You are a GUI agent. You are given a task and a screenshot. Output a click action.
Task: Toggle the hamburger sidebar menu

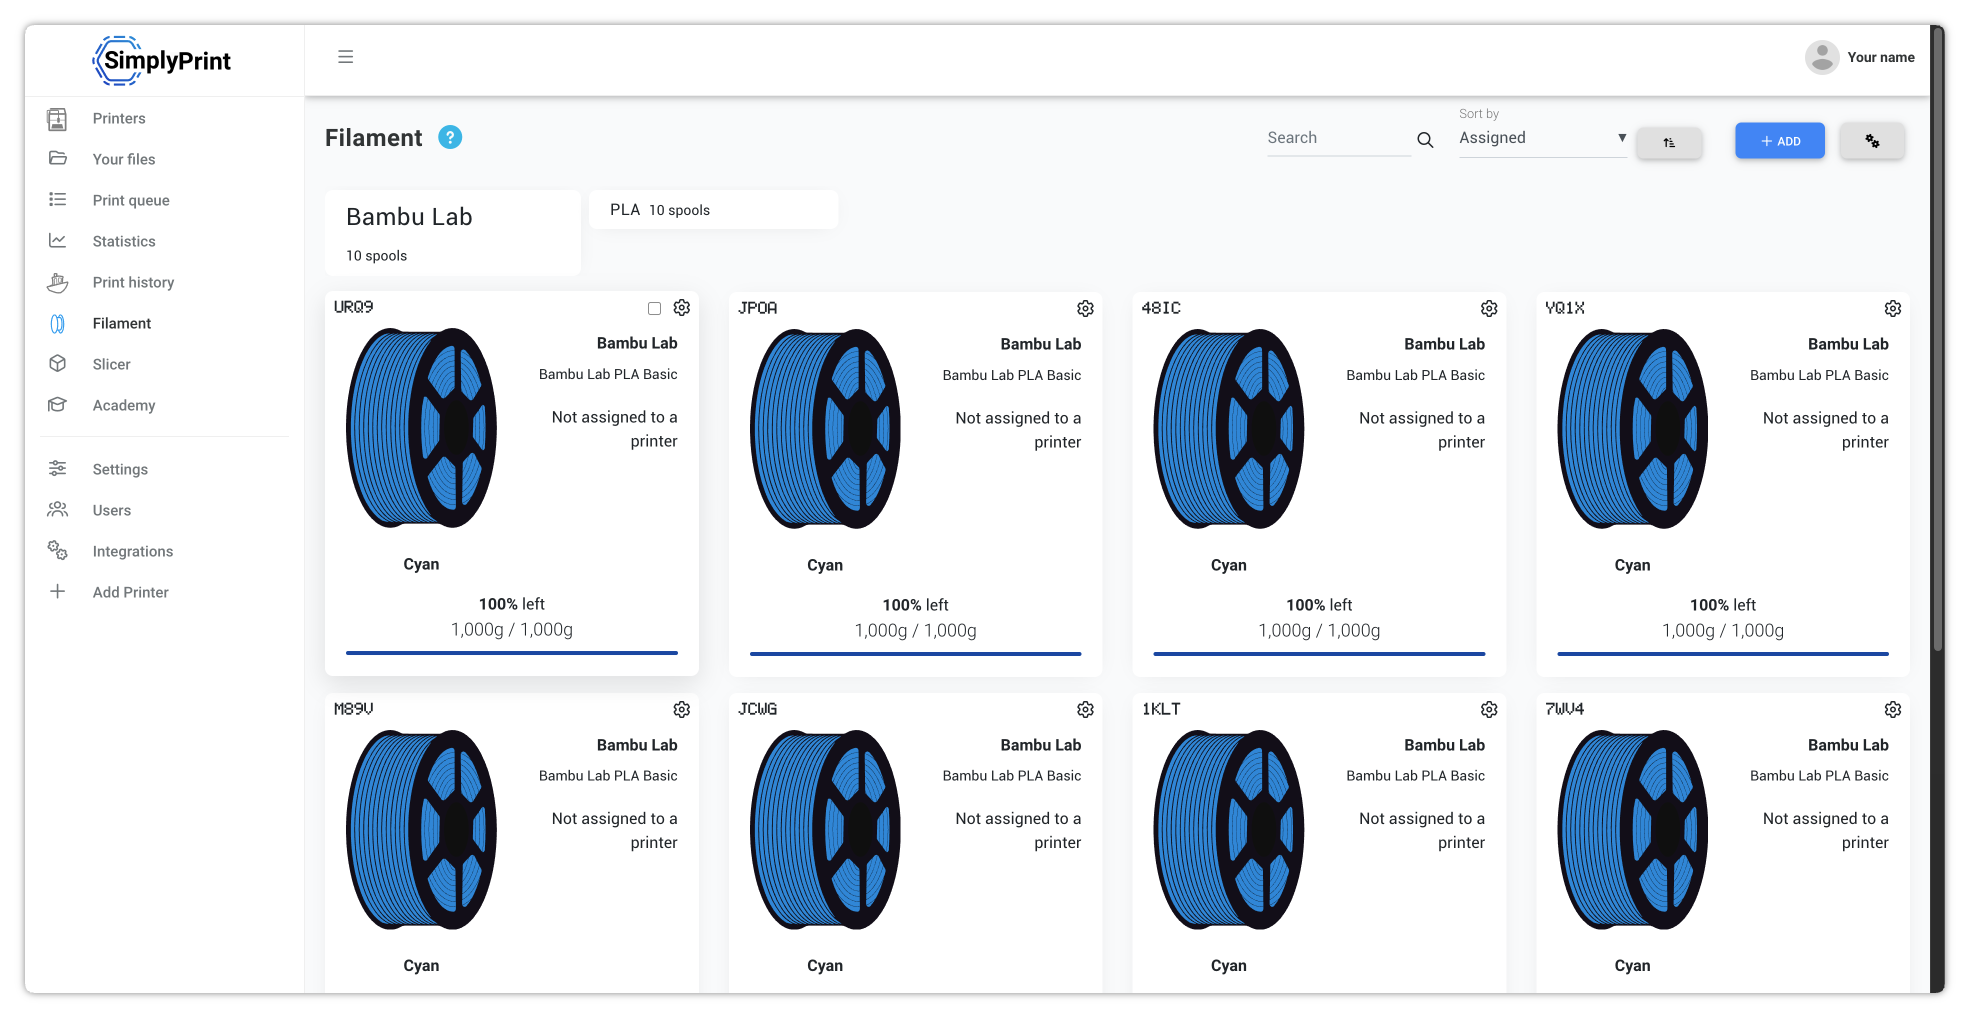pos(346,57)
